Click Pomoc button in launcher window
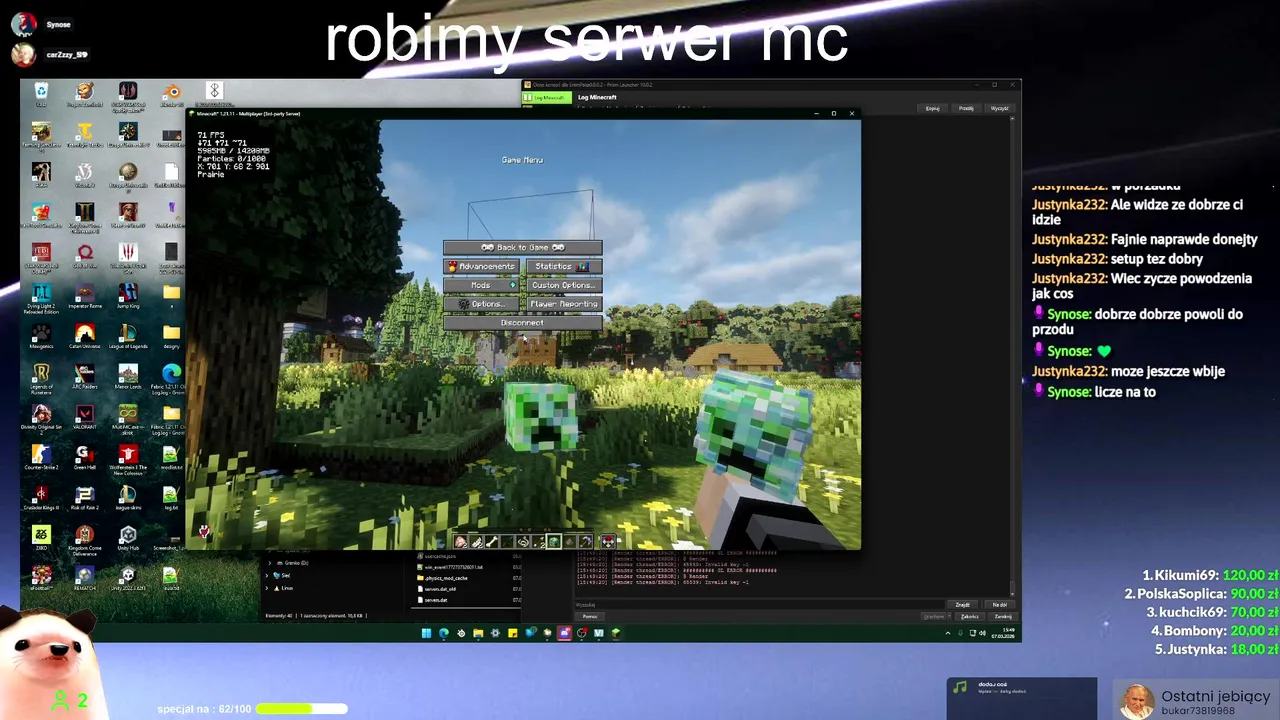This screenshot has width=1280, height=720. point(590,616)
